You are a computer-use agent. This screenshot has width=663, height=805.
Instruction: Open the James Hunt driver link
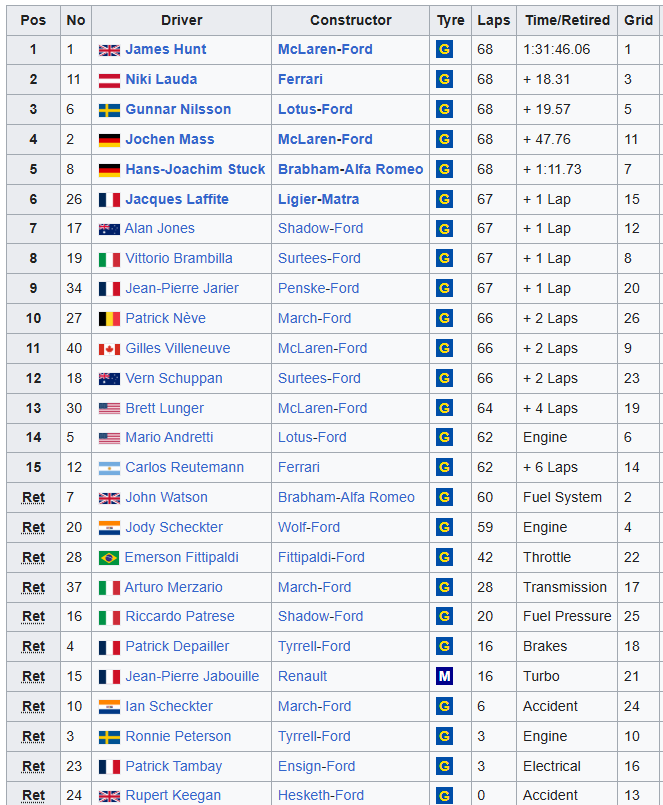point(166,49)
